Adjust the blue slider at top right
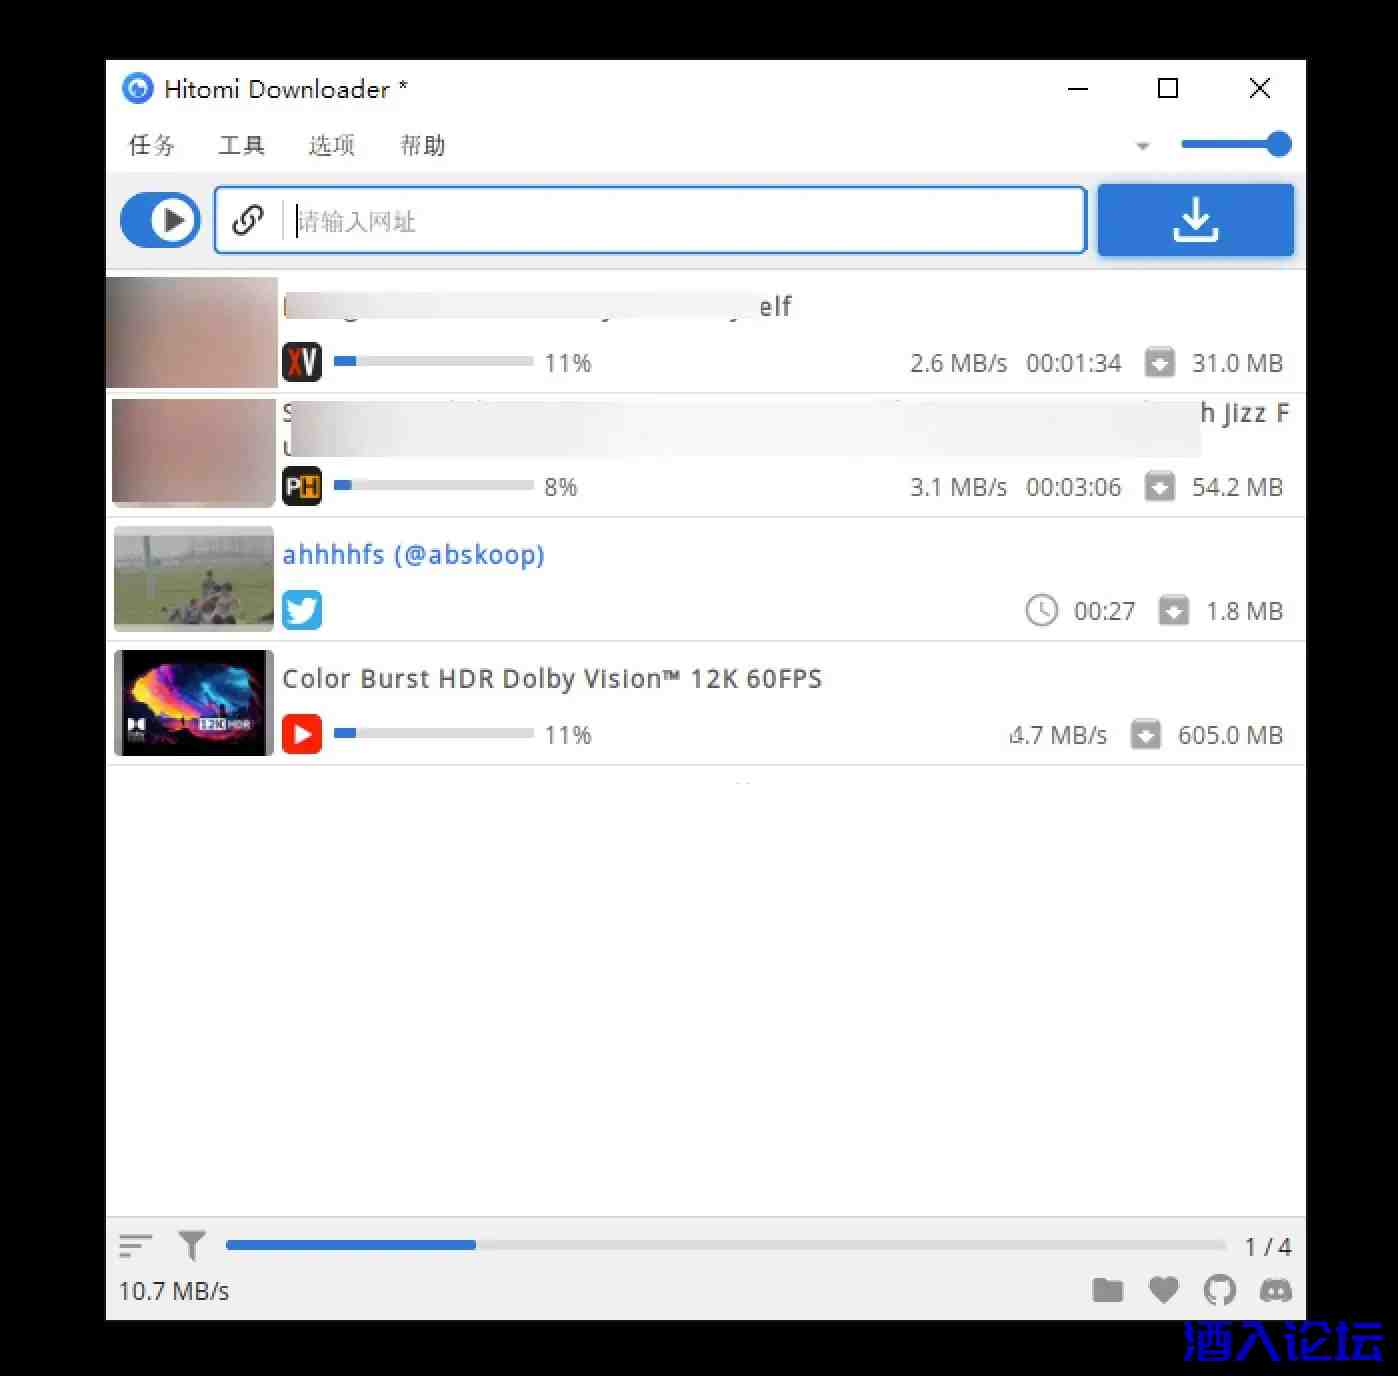 point(1277,144)
